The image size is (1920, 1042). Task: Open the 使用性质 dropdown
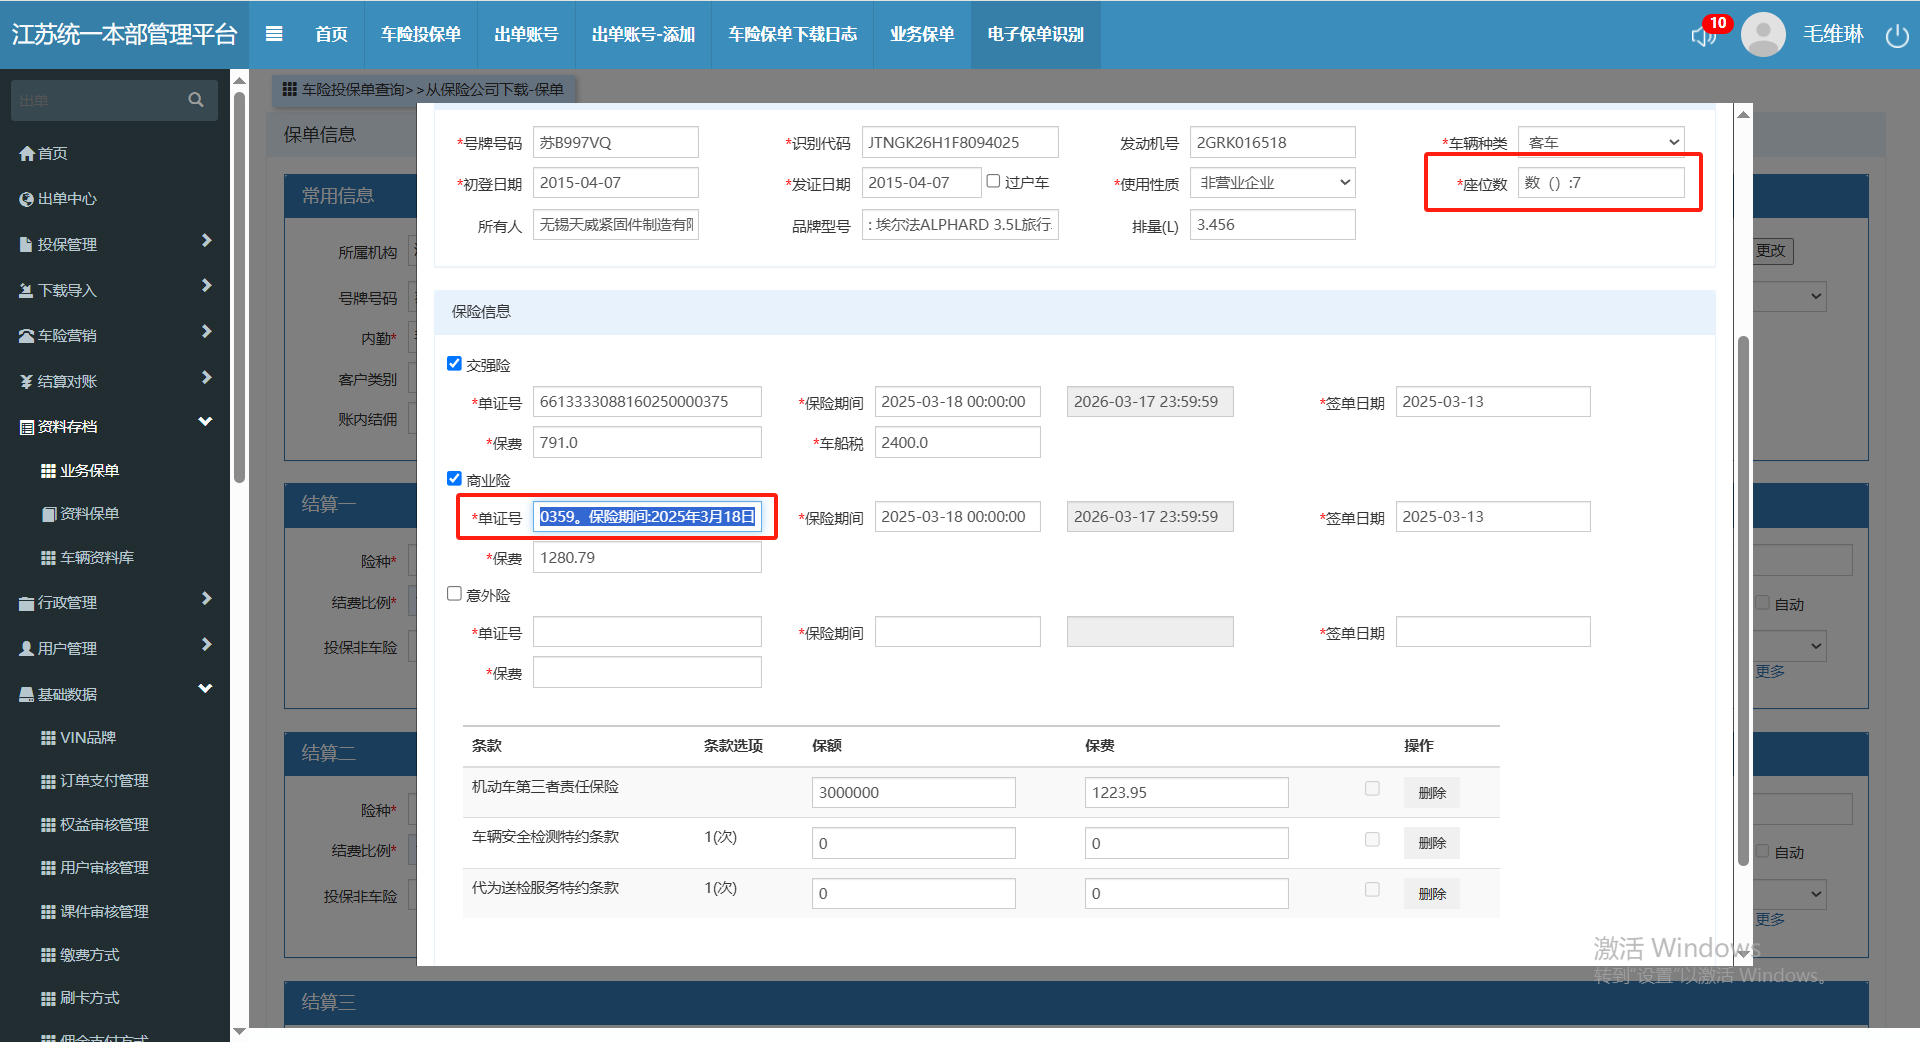pyautogui.click(x=1272, y=183)
